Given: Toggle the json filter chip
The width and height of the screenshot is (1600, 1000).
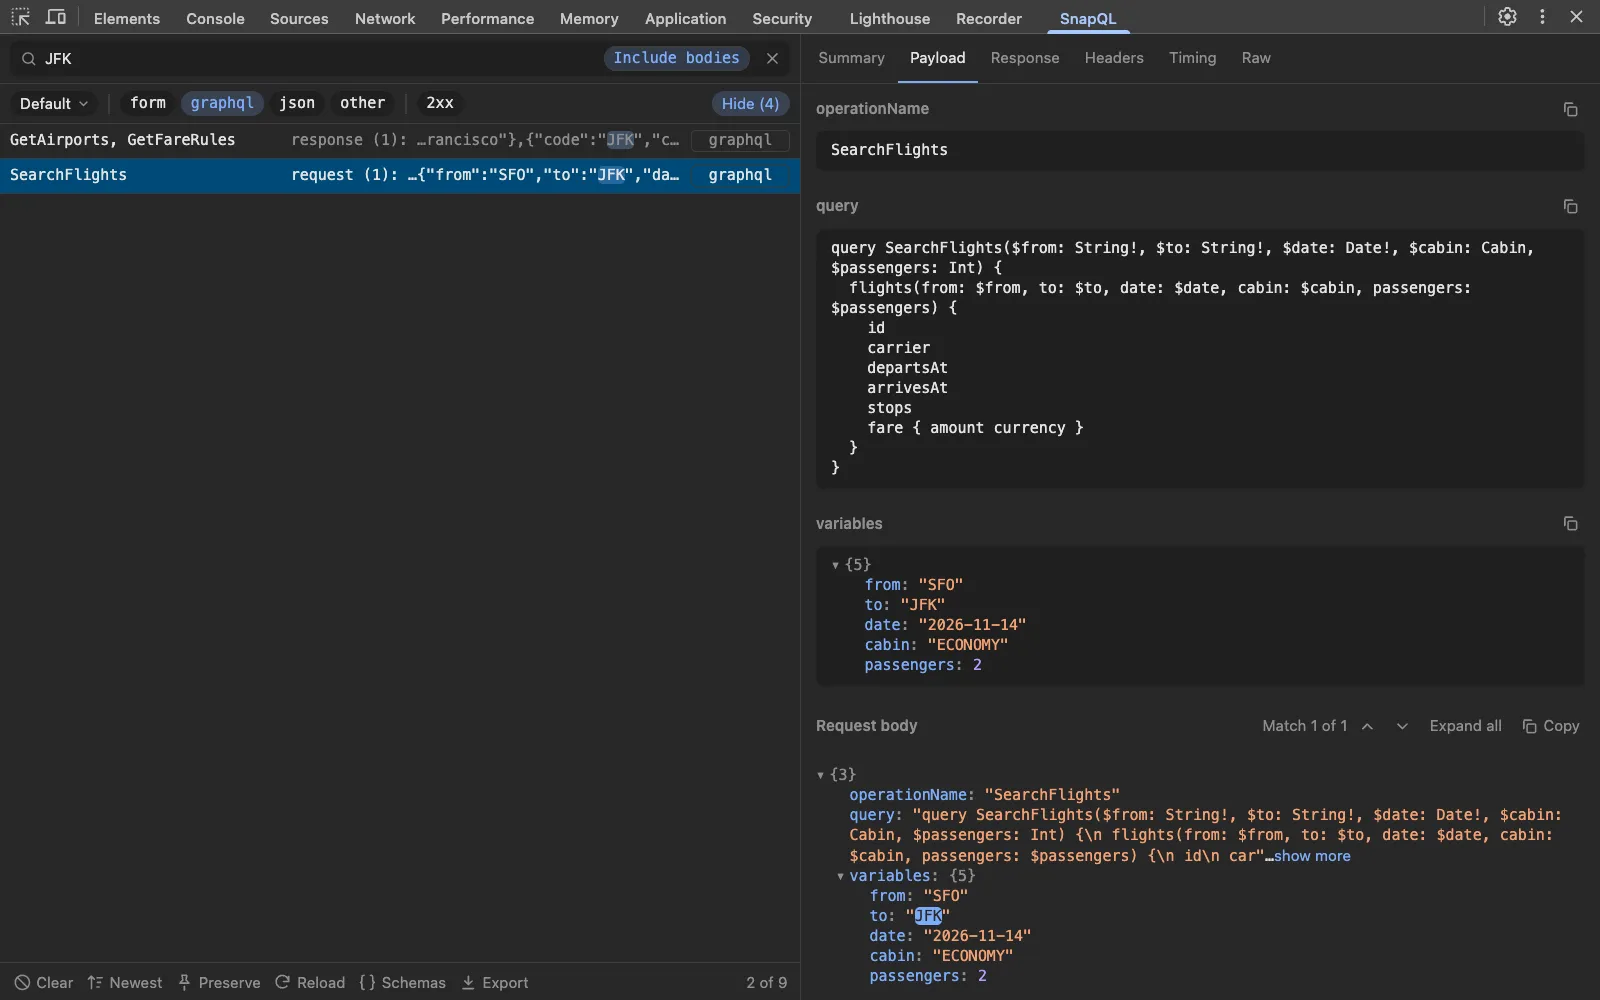Looking at the screenshot, I should [x=297, y=103].
